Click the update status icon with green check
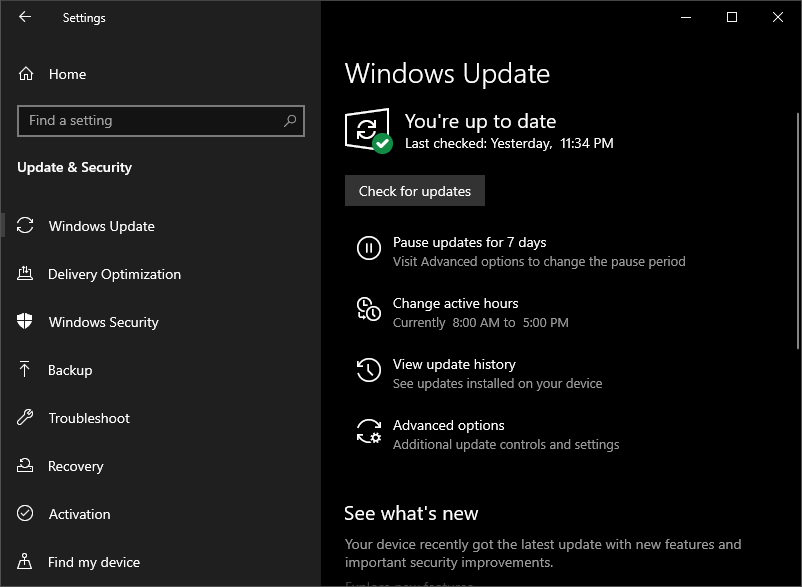This screenshot has height=587, width=802. tap(369, 130)
